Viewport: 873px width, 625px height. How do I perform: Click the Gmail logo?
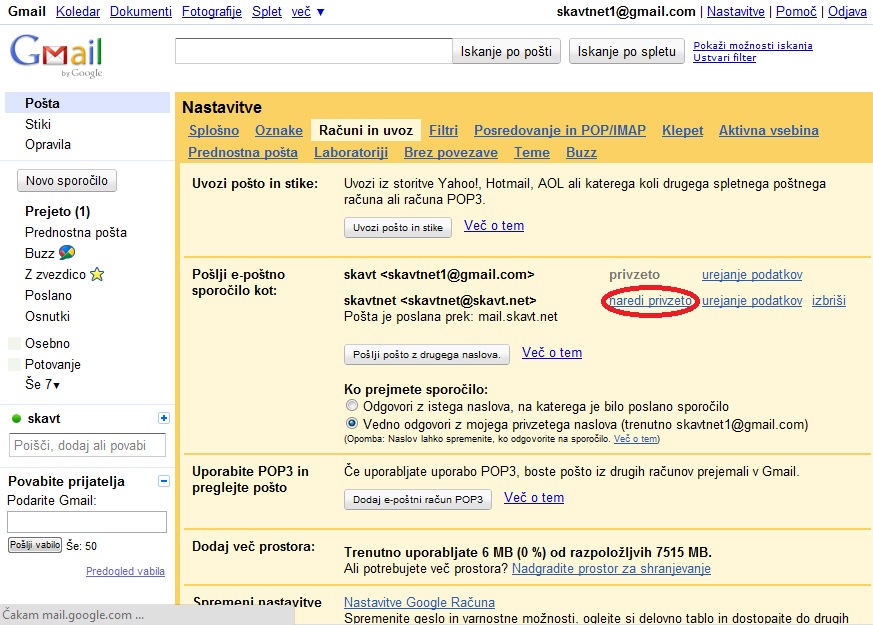(x=56, y=56)
